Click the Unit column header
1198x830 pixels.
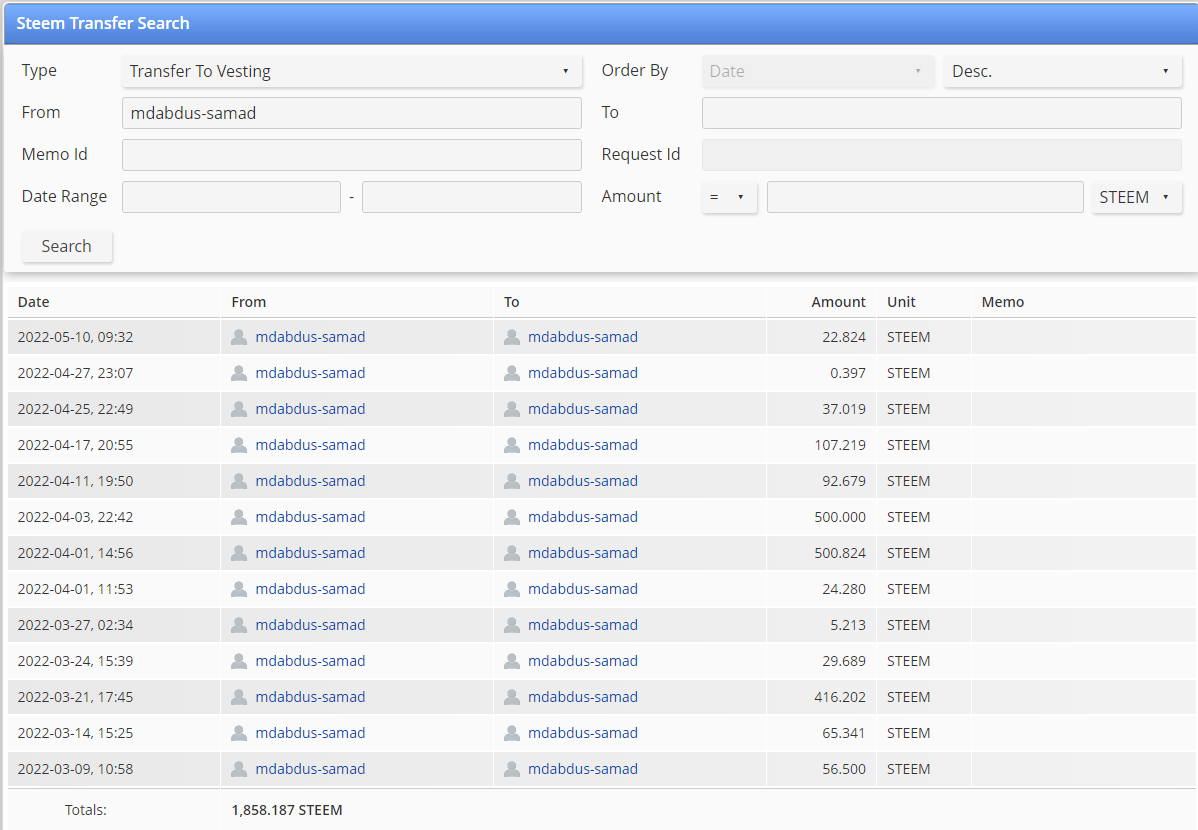tap(902, 302)
